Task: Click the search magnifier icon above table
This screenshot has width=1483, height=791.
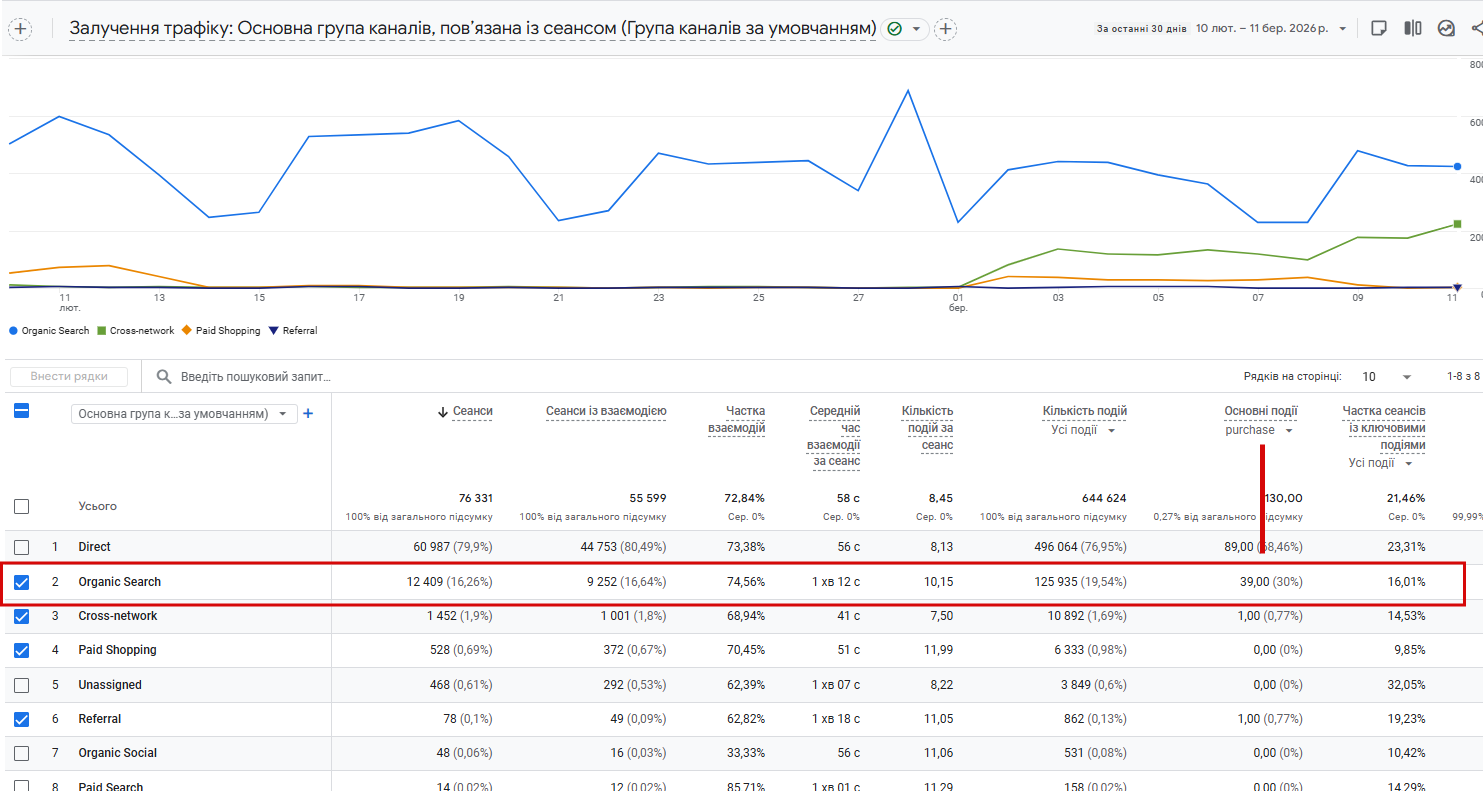Action: (164, 377)
